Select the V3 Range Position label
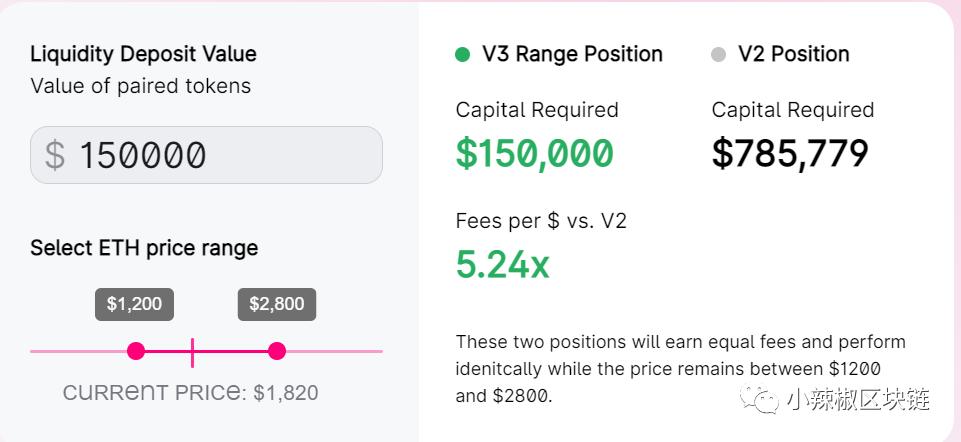The height and width of the screenshot is (442, 961). (x=572, y=54)
